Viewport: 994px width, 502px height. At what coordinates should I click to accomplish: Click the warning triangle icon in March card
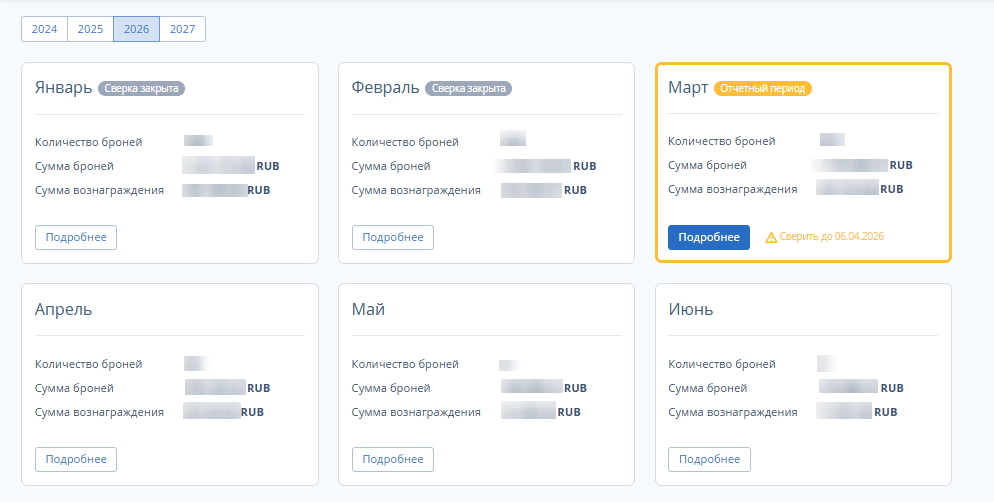[771, 238]
